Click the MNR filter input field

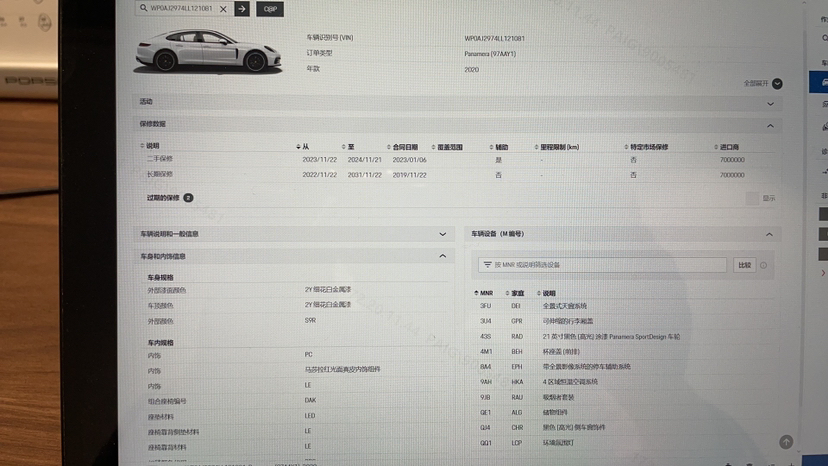602,265
